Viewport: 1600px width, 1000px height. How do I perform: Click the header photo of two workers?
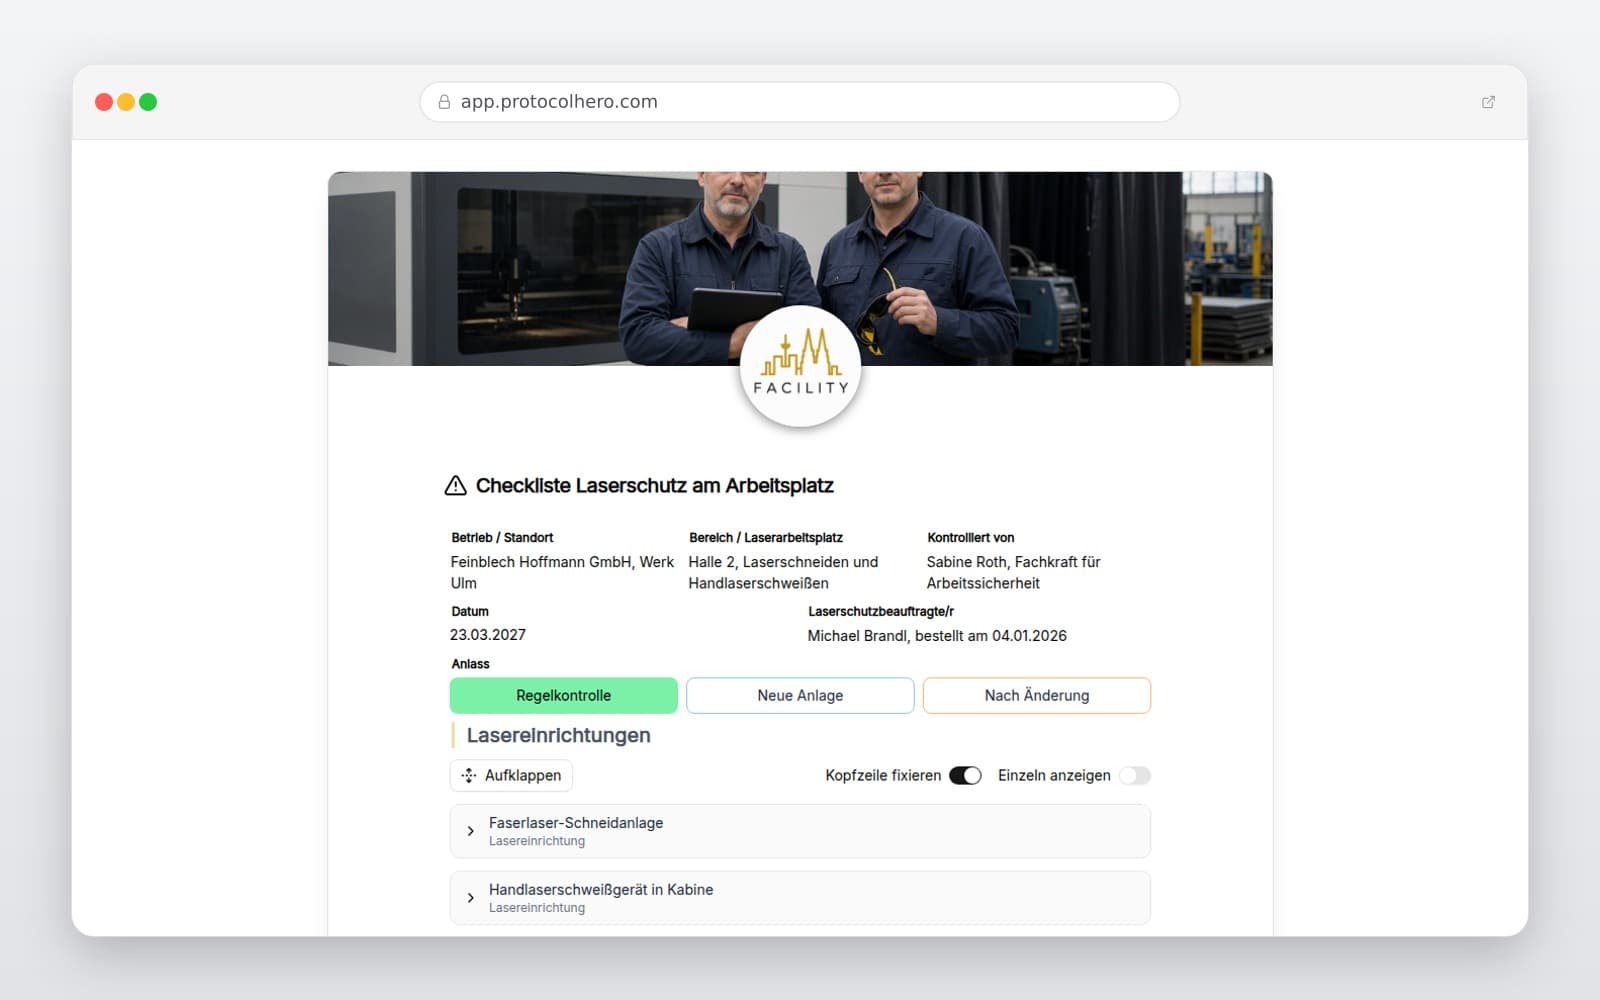tap(800, 268)
